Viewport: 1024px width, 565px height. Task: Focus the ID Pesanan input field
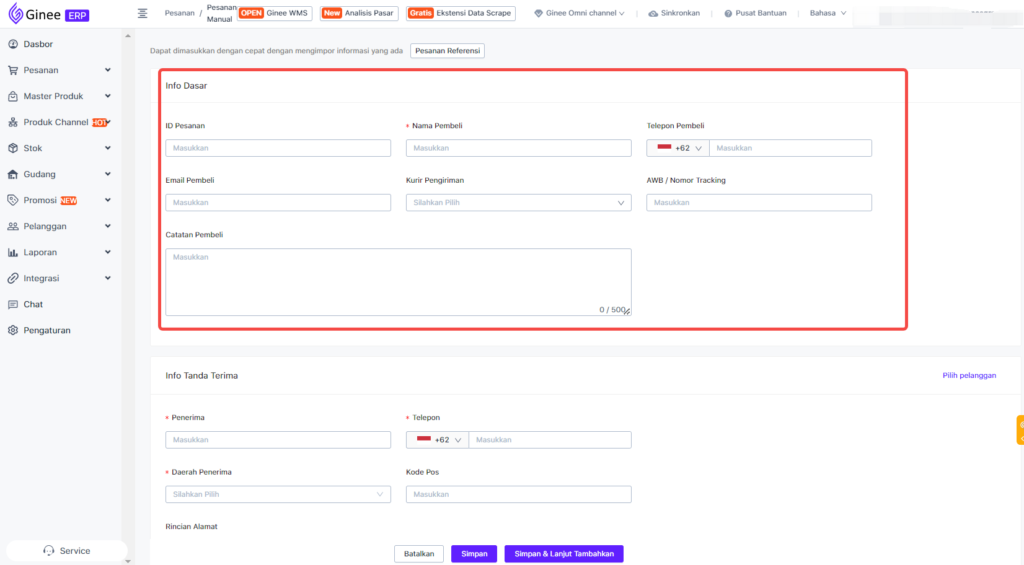pyautogui.click(x=278, y=148)
